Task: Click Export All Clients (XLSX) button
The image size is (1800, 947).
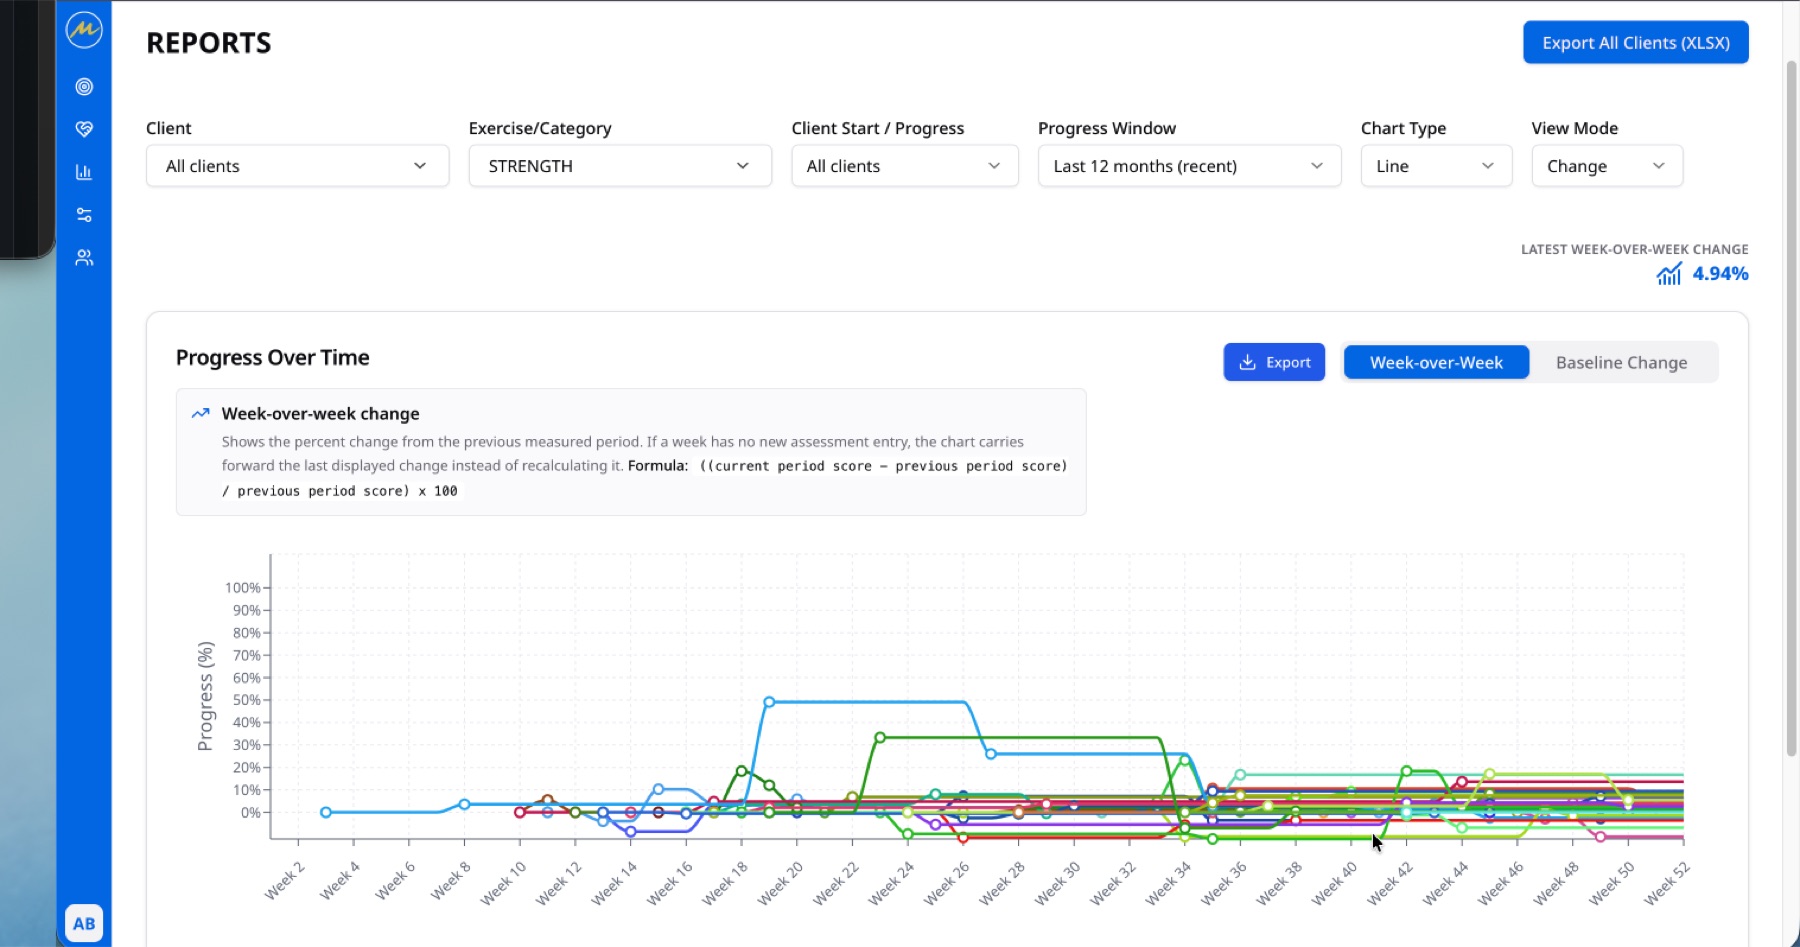Action: tap(1636, 42)
